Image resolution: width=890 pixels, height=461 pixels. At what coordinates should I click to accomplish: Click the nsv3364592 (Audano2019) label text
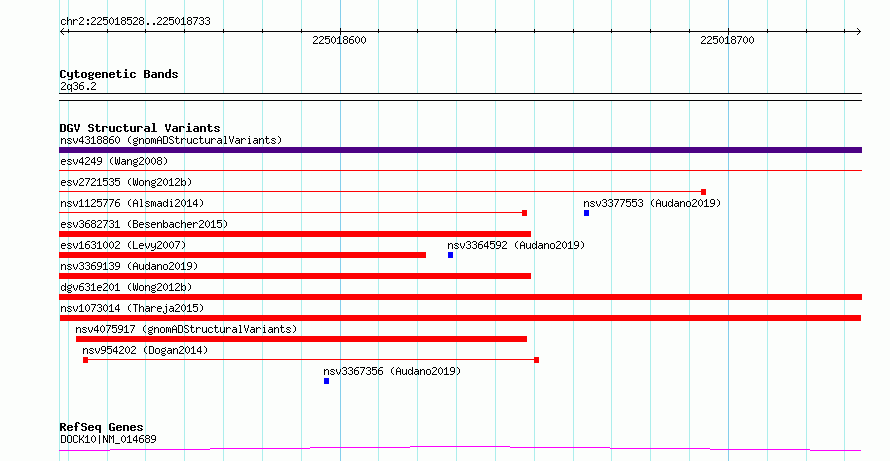pyautogui.click(x=516, y=245)
